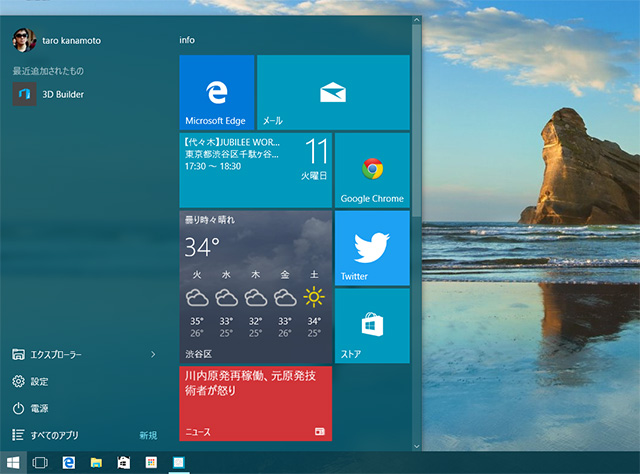Click the Start menu scrollbar up arrow
The width and height of the screenshot is (640, 474).
click(416, 20)
